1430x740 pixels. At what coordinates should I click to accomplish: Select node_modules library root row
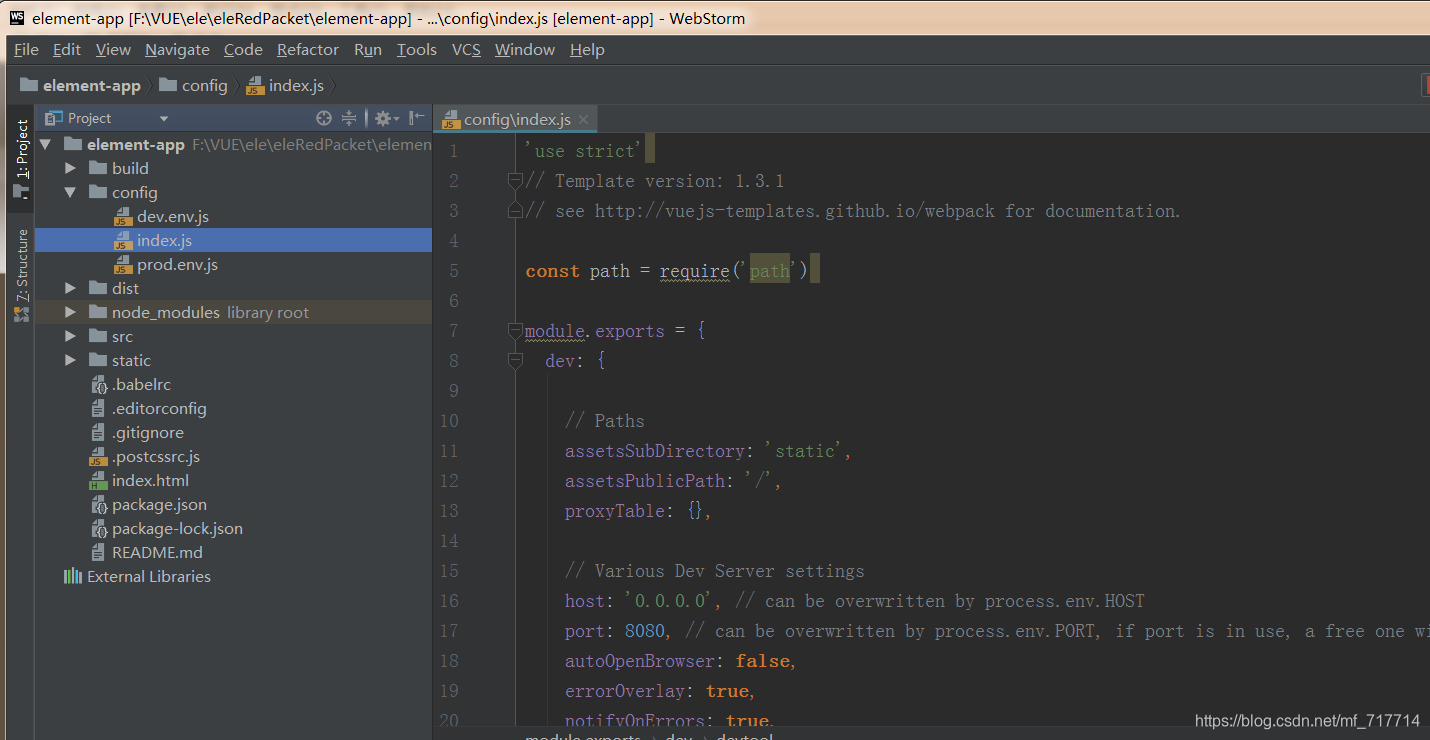(234, 312)
